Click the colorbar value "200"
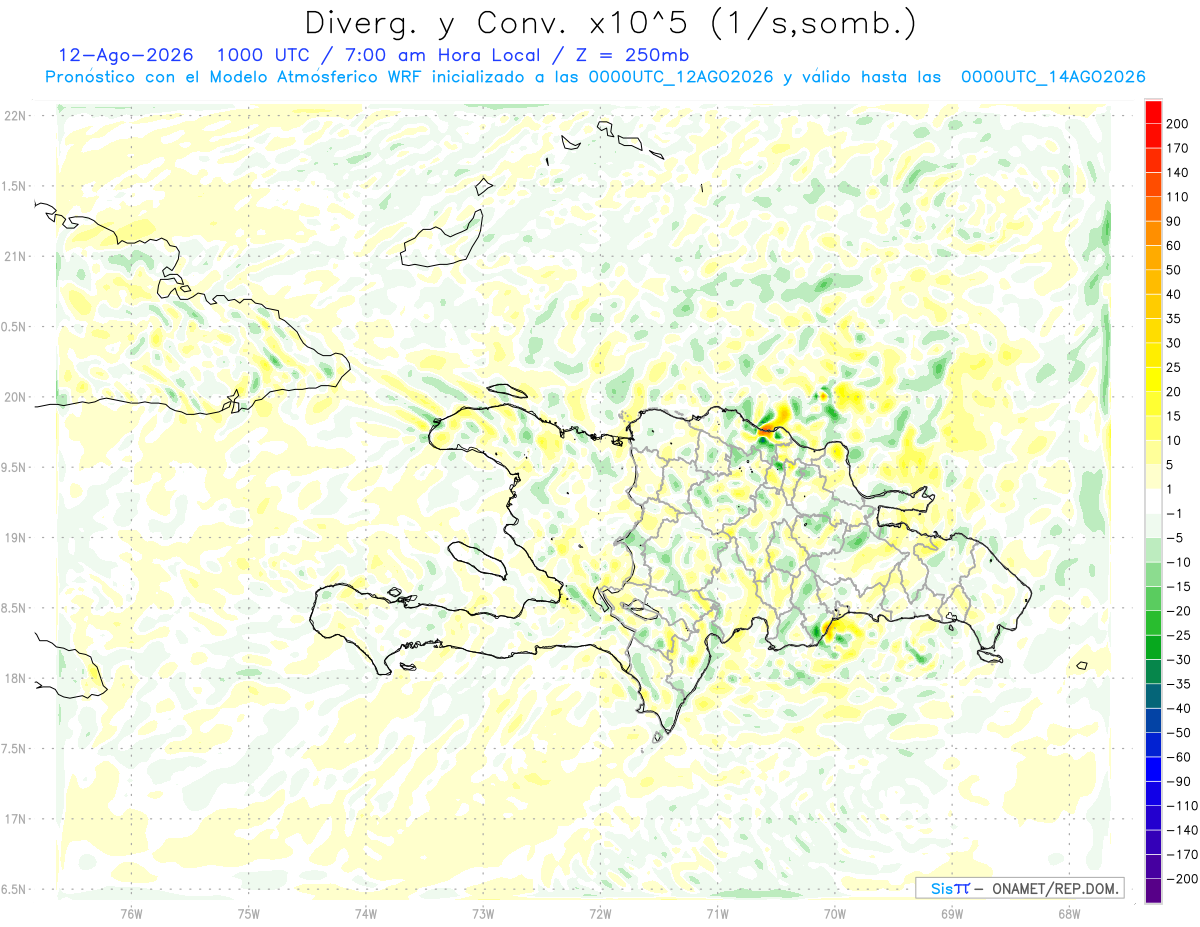1200x927 pixels. tap(1179, 124)
